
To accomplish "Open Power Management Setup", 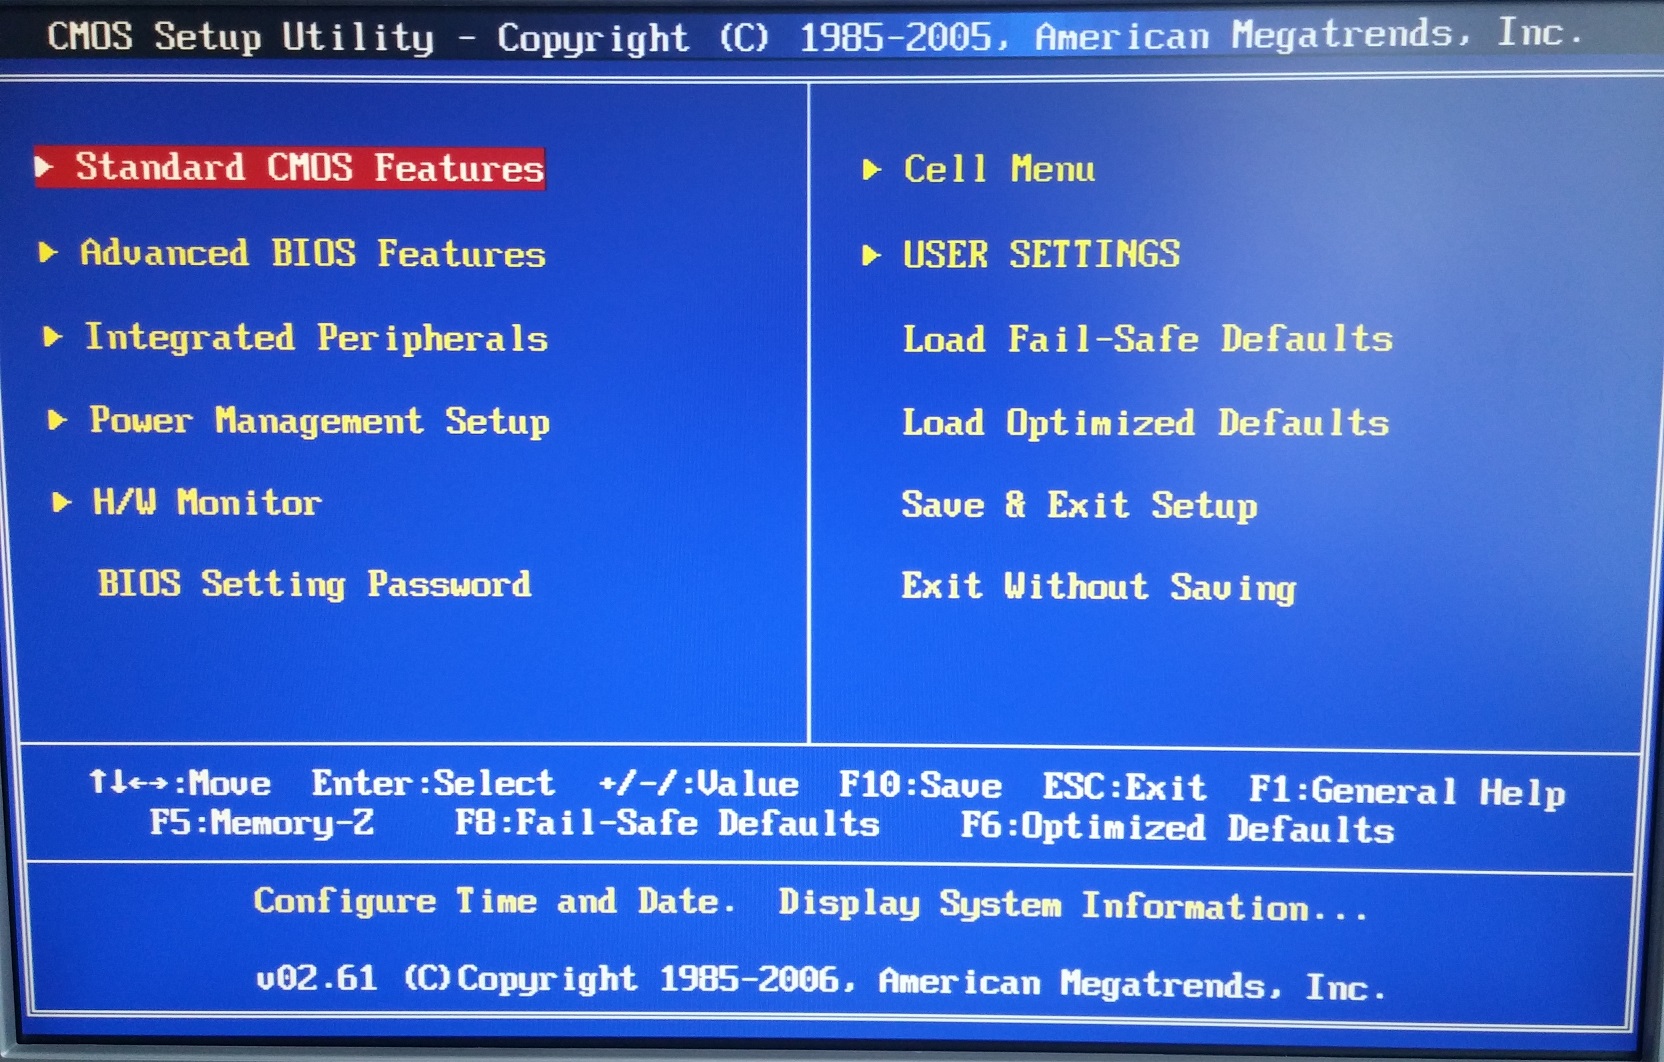I will pyautogui.click(x=320, y=421).
